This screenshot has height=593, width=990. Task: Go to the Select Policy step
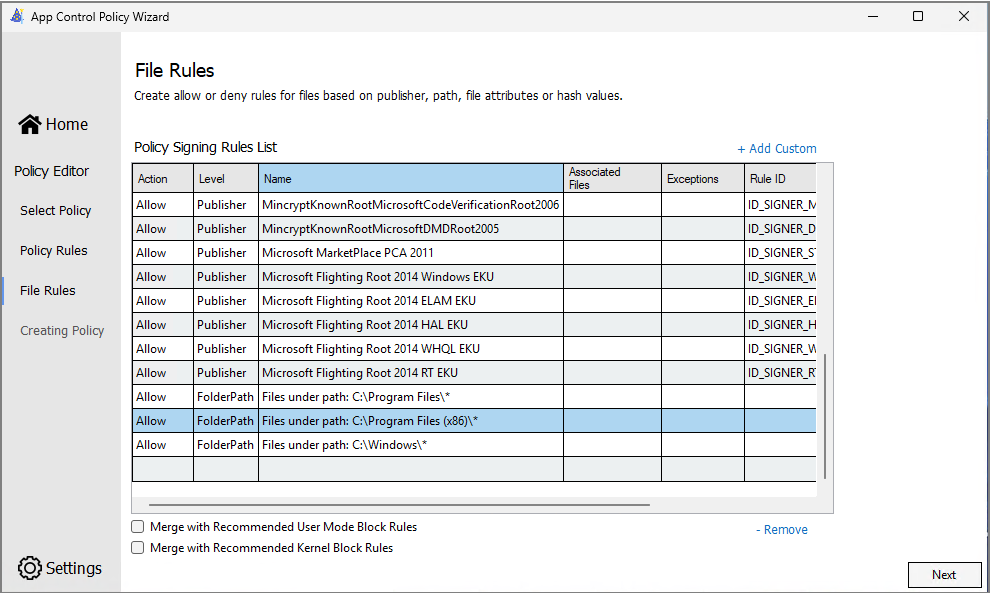click(x=56, y=210)
